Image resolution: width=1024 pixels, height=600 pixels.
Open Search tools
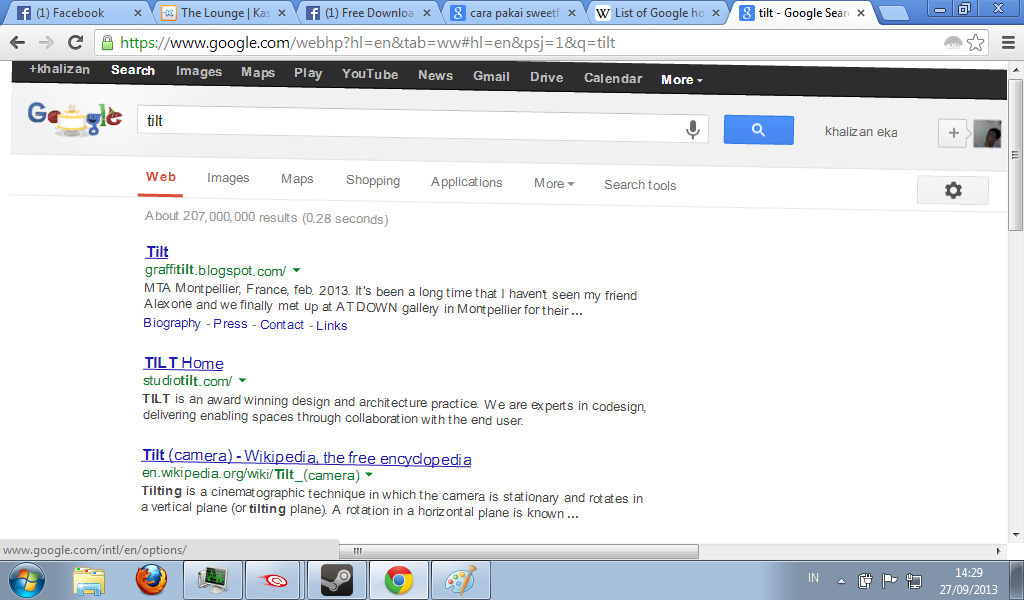click(640, 185)
